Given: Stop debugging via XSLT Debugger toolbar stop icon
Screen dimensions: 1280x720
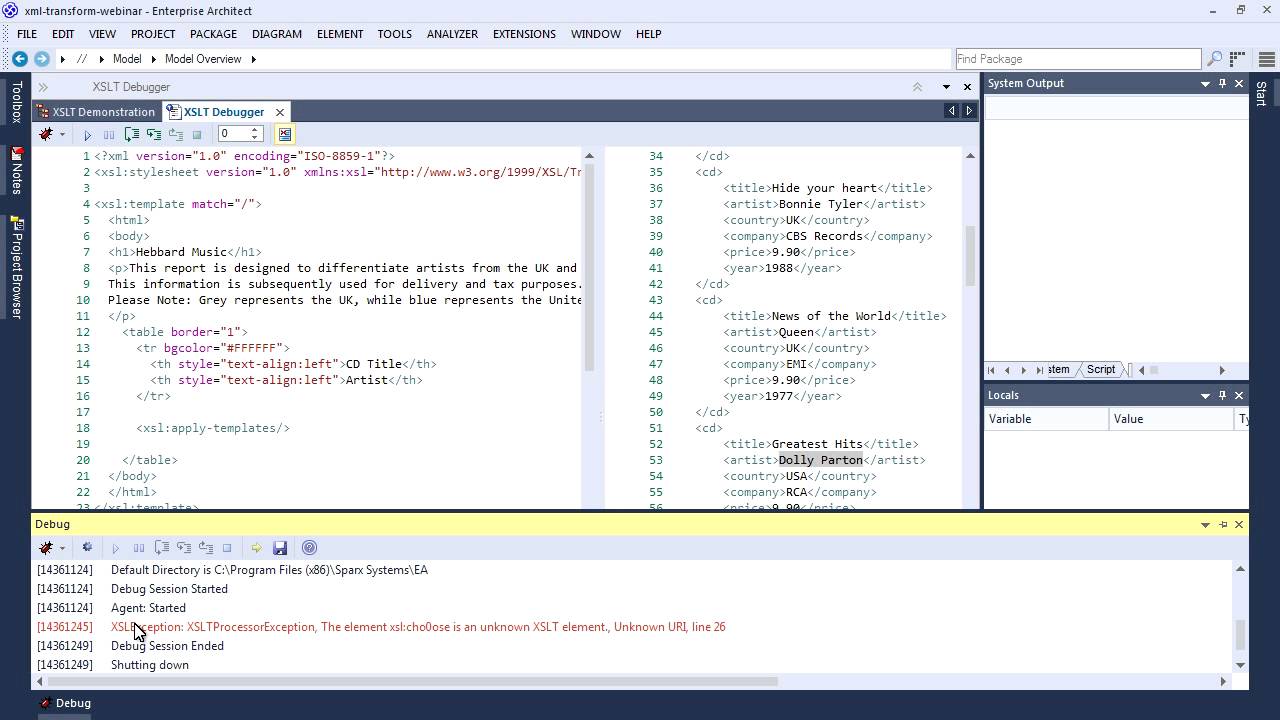Looking at the screenshot, I should click(197, 134).
